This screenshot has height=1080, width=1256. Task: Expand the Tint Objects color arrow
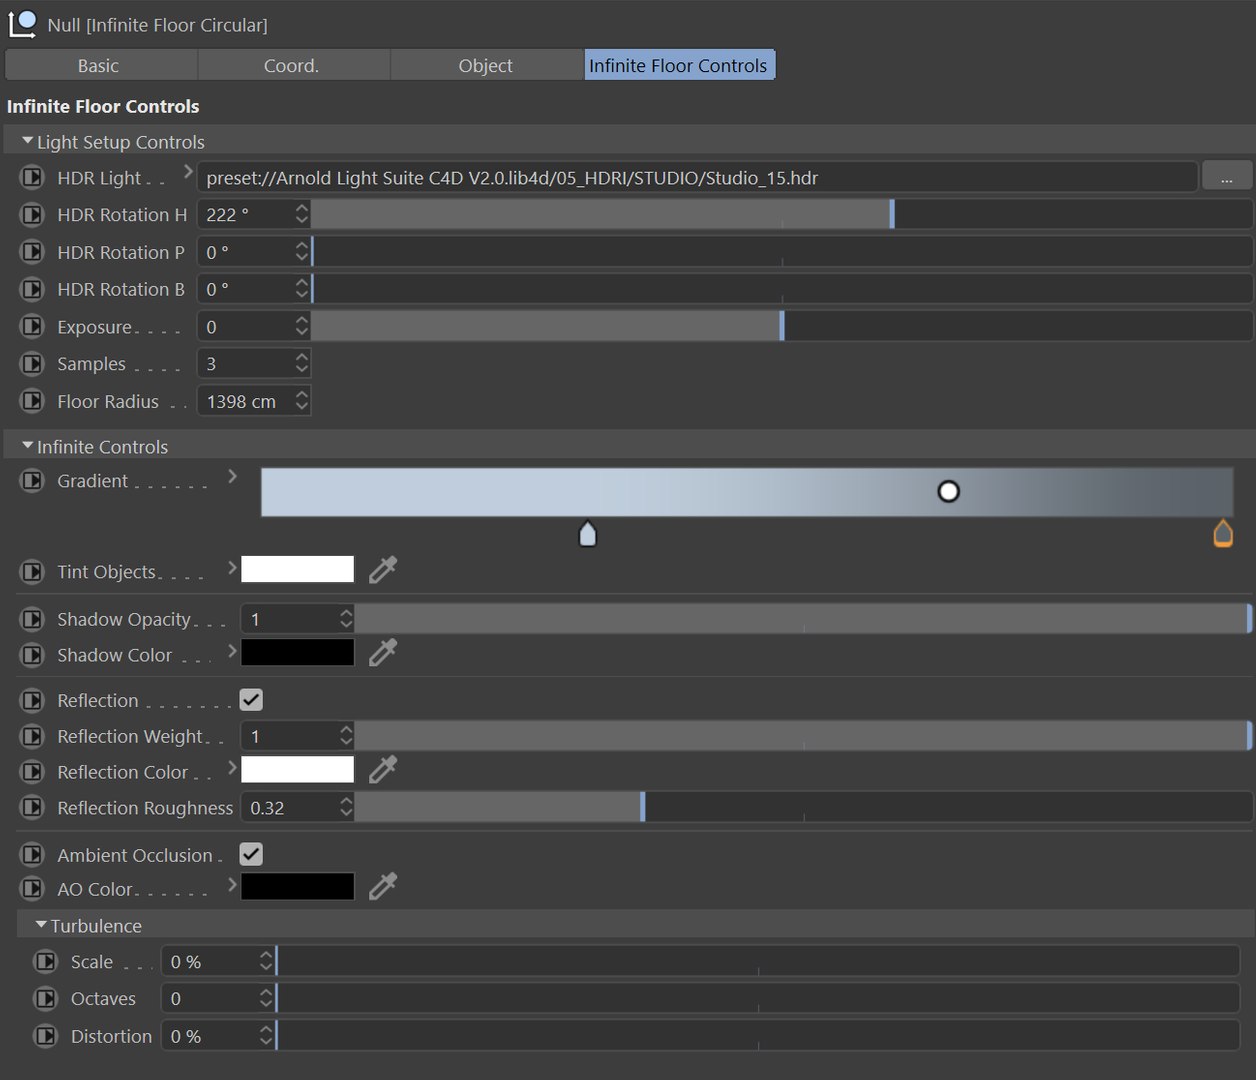[x=232, y=567]
